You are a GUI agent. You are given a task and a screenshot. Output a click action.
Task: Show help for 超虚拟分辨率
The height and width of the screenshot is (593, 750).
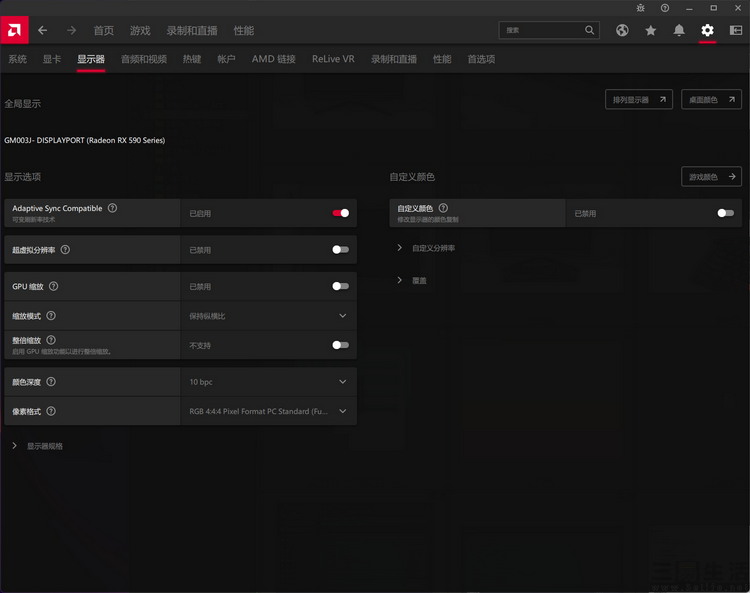click(x=66, y=250)
